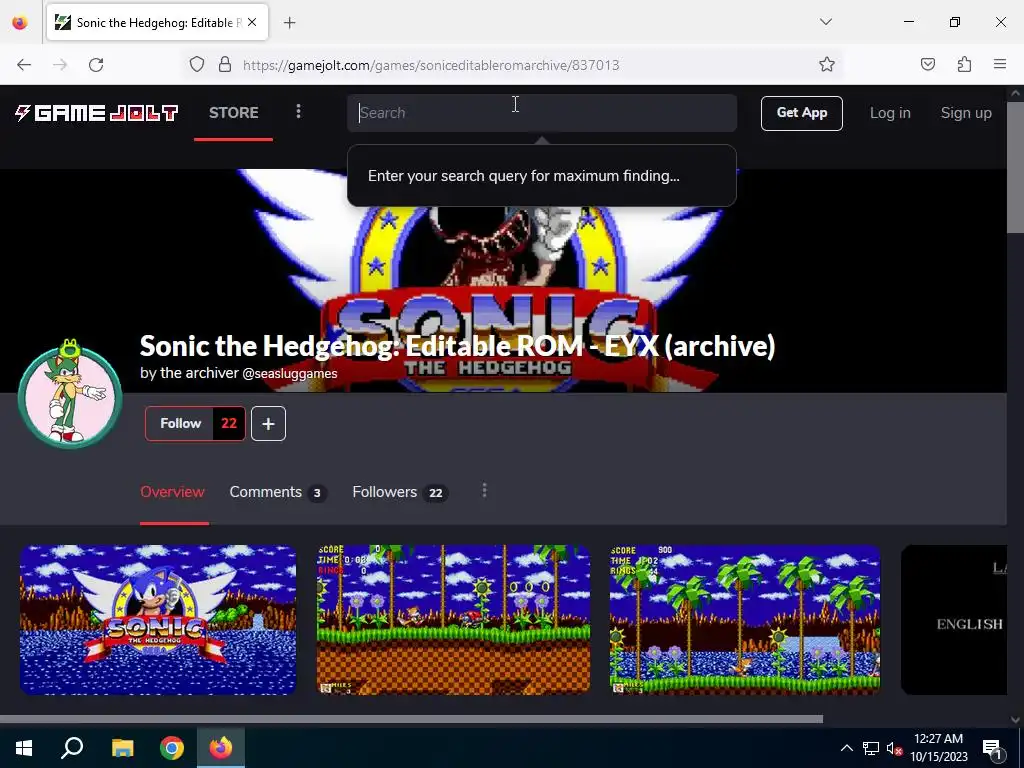
Task: Click the Firefox View icon
Action: (x=20, y=23)
